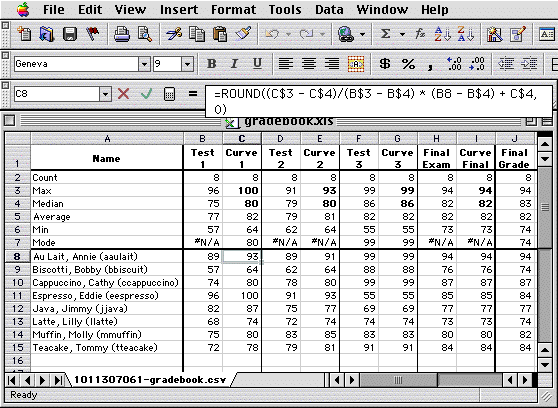Go to first sheet tab arrow
This screenshot has width=558, height=408.
(x=12, y=380)
